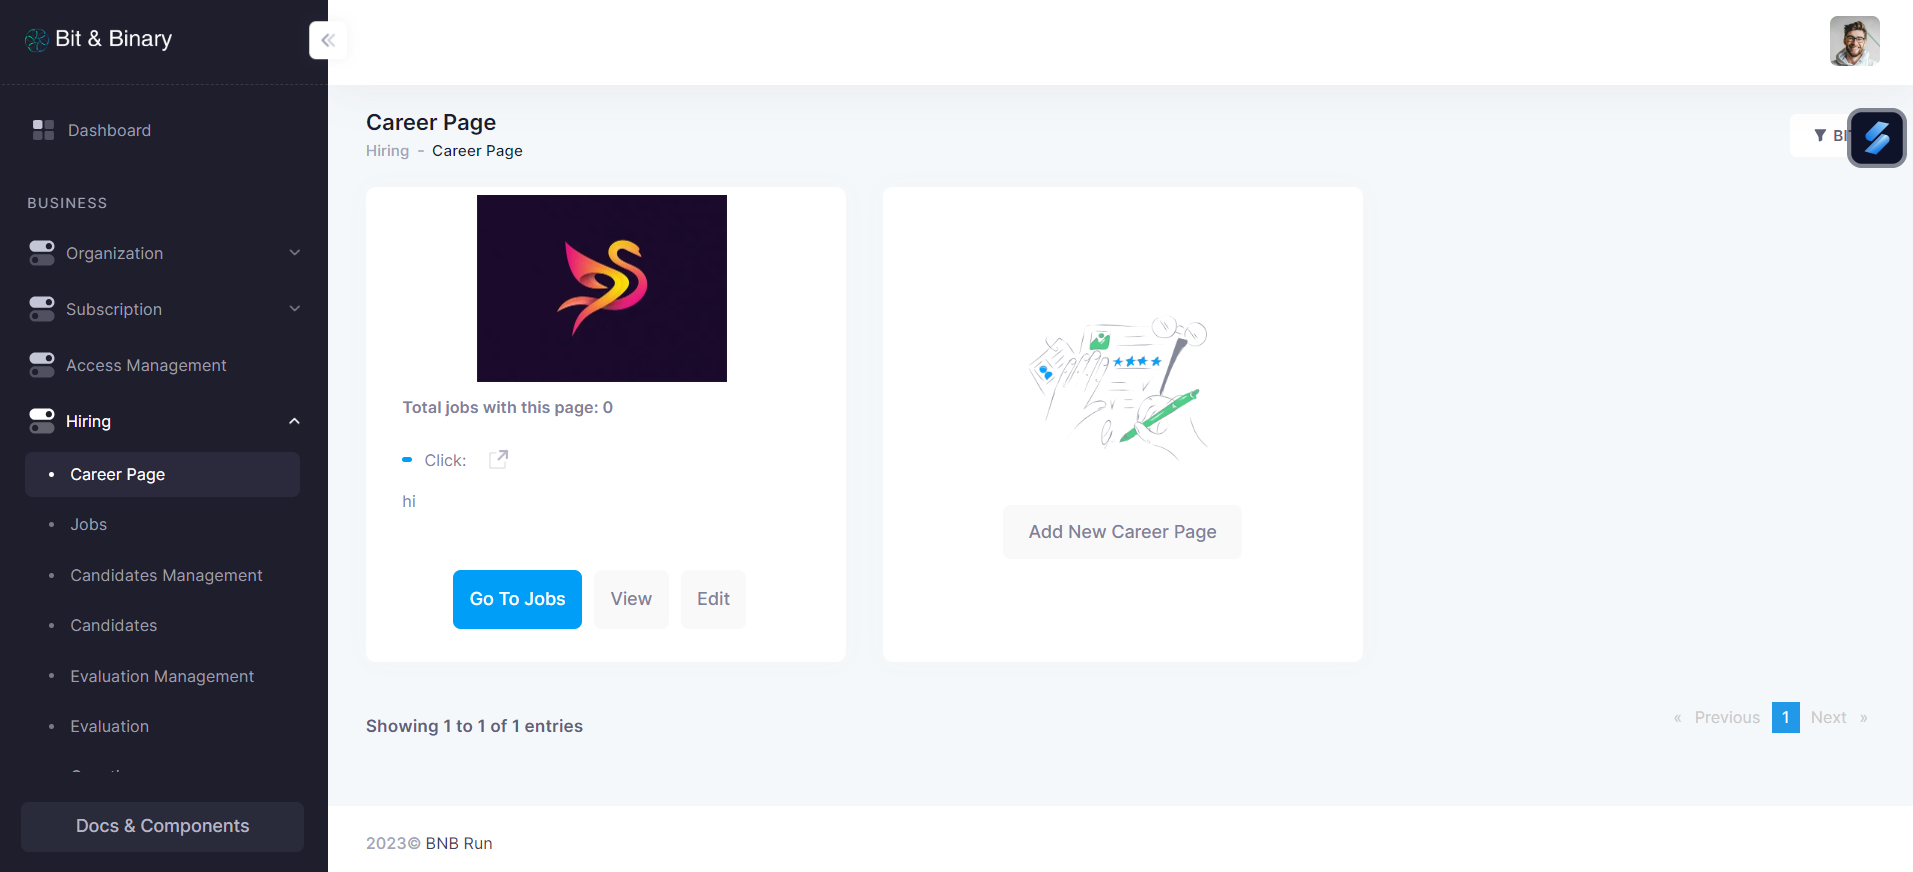Click the Hiring menu toggle icon
This screenshot has height=872, width=1913.
click(42, 421)
